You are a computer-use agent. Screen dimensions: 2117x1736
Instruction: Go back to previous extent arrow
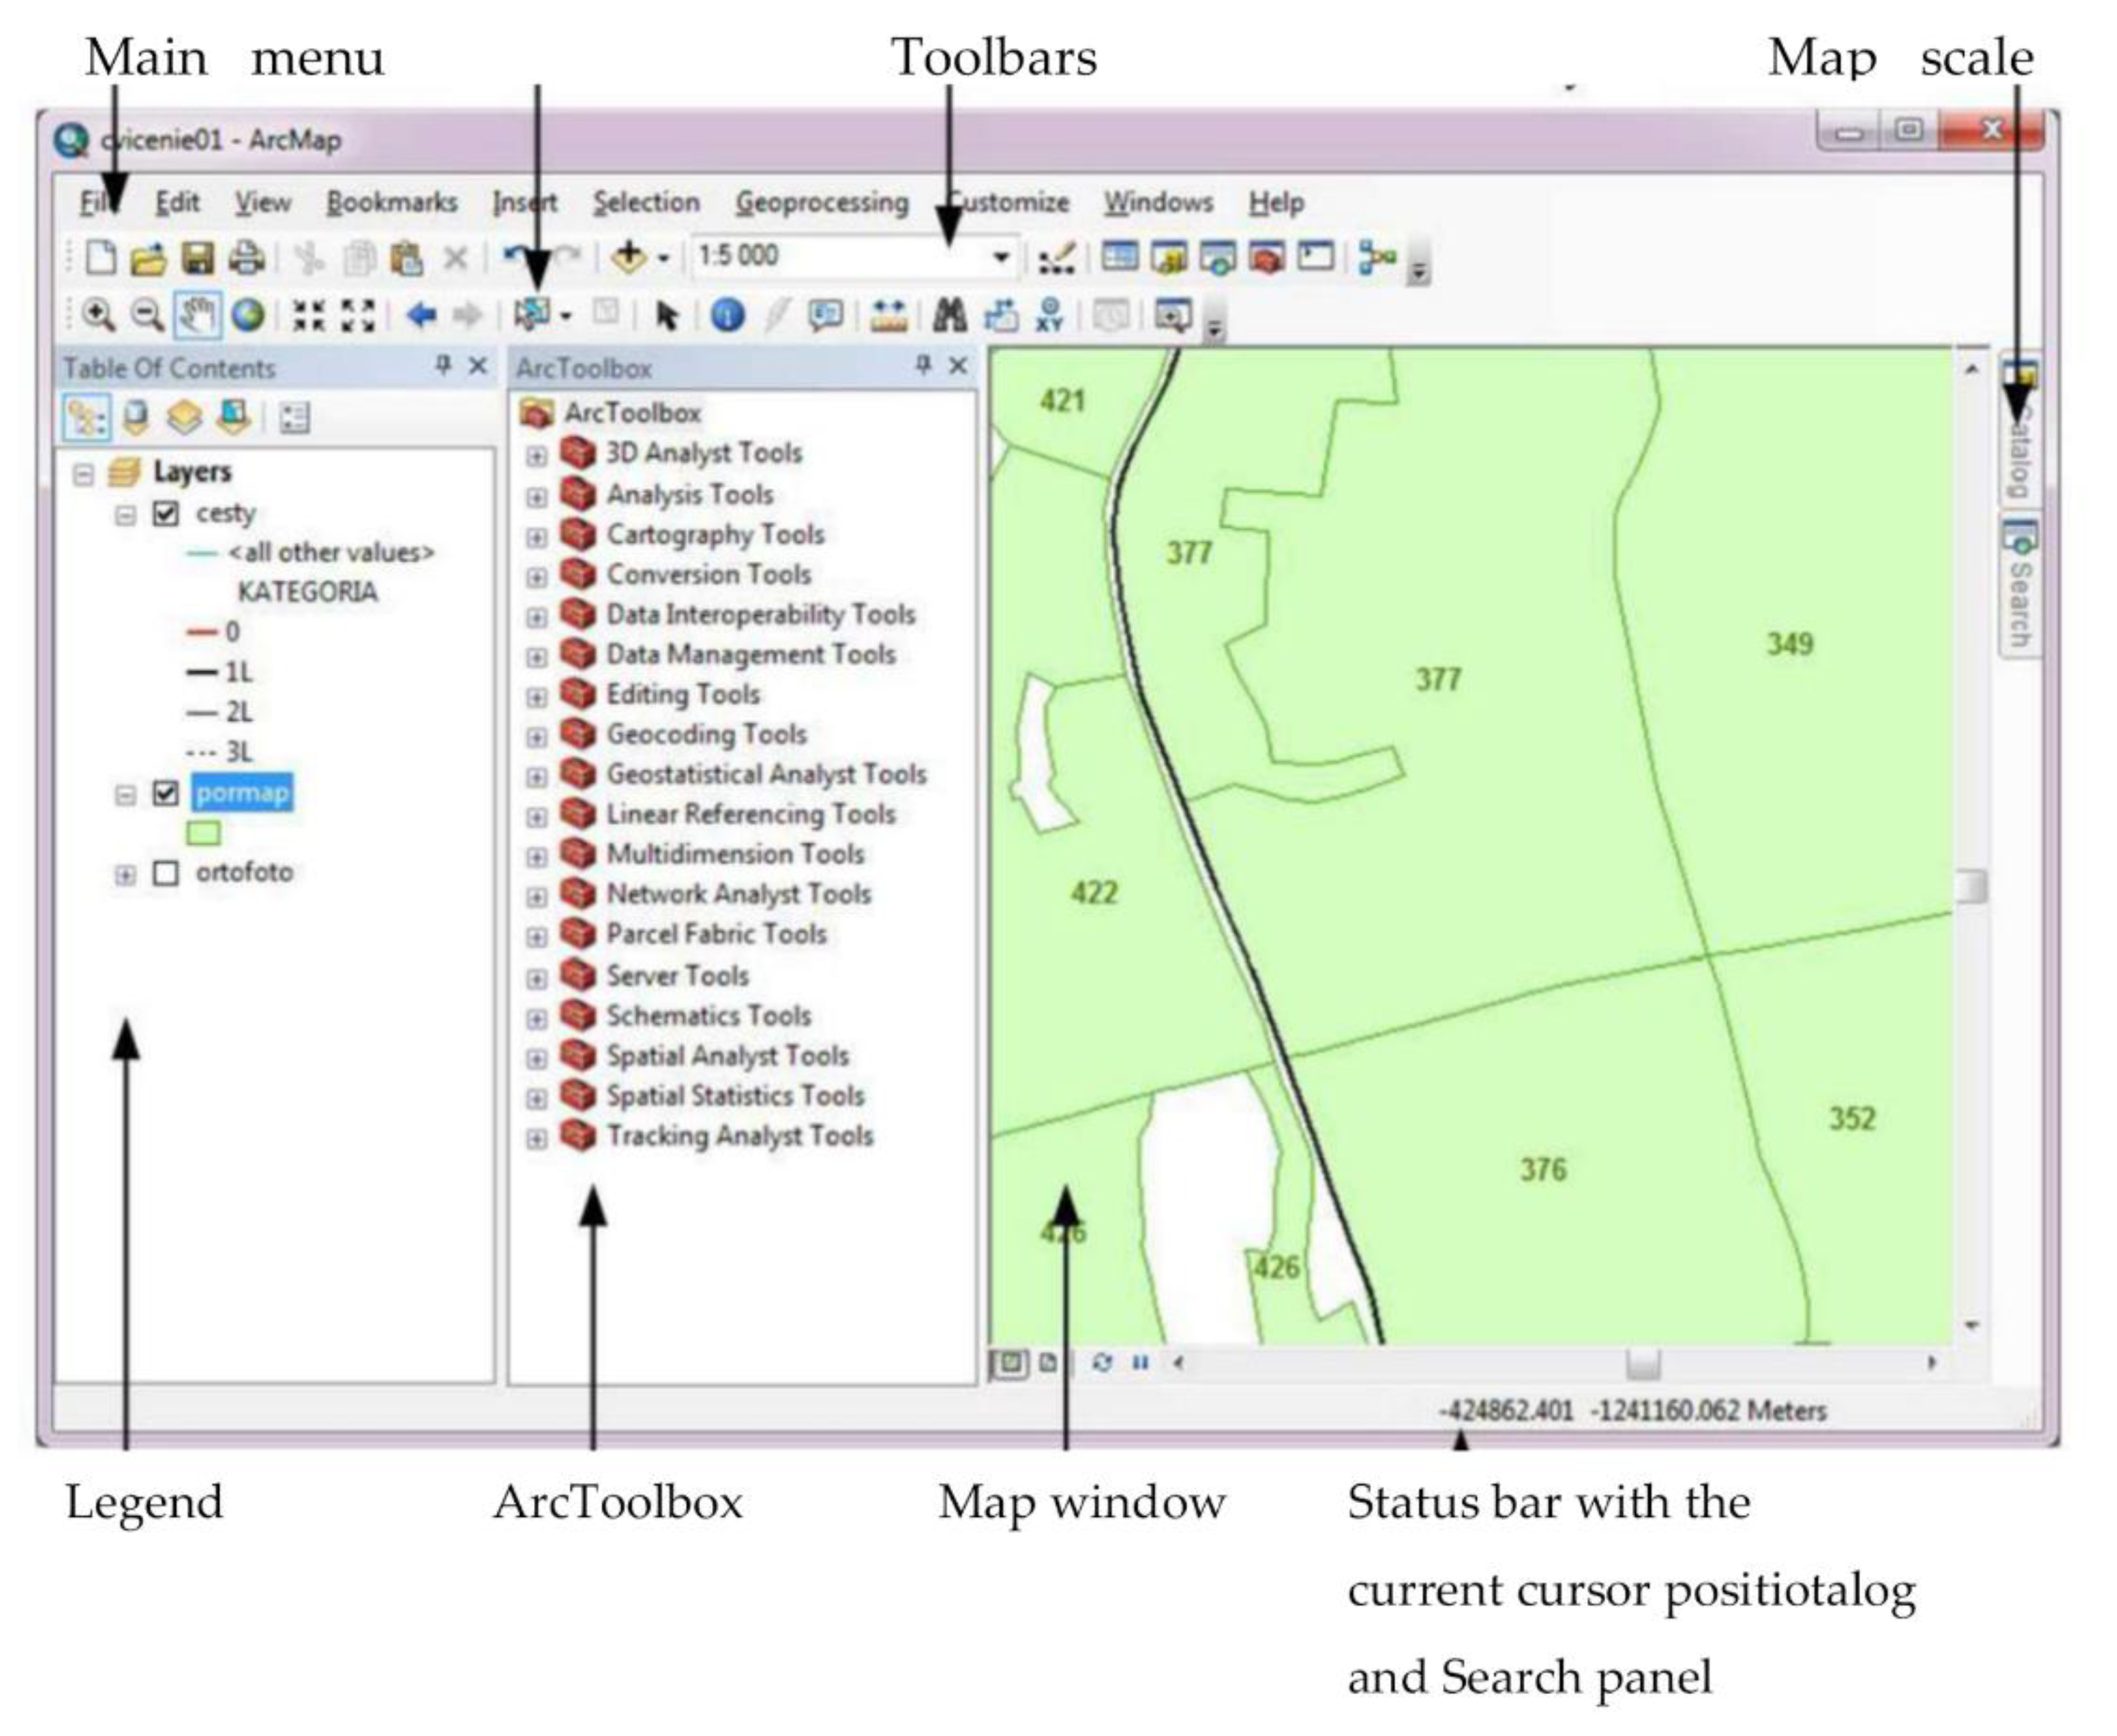(421, 316)
